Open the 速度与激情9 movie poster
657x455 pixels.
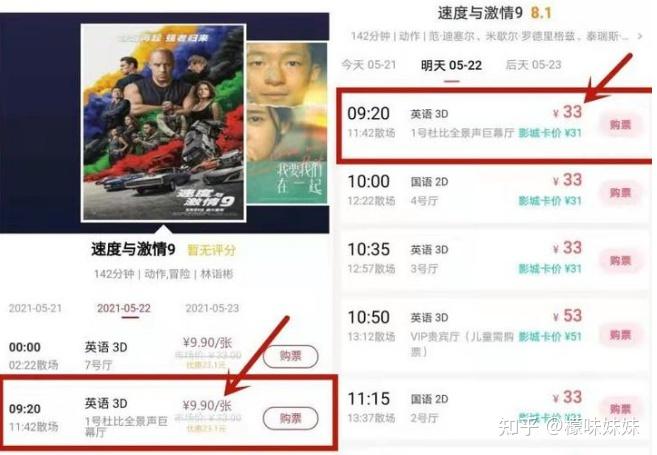click(x=163, y=122)
